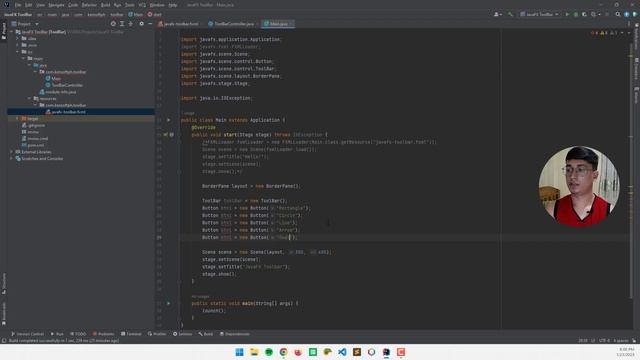Viewport: 640px width, 360px height.
Task: Collapse the resources folder
Action: tap(29, 98)
